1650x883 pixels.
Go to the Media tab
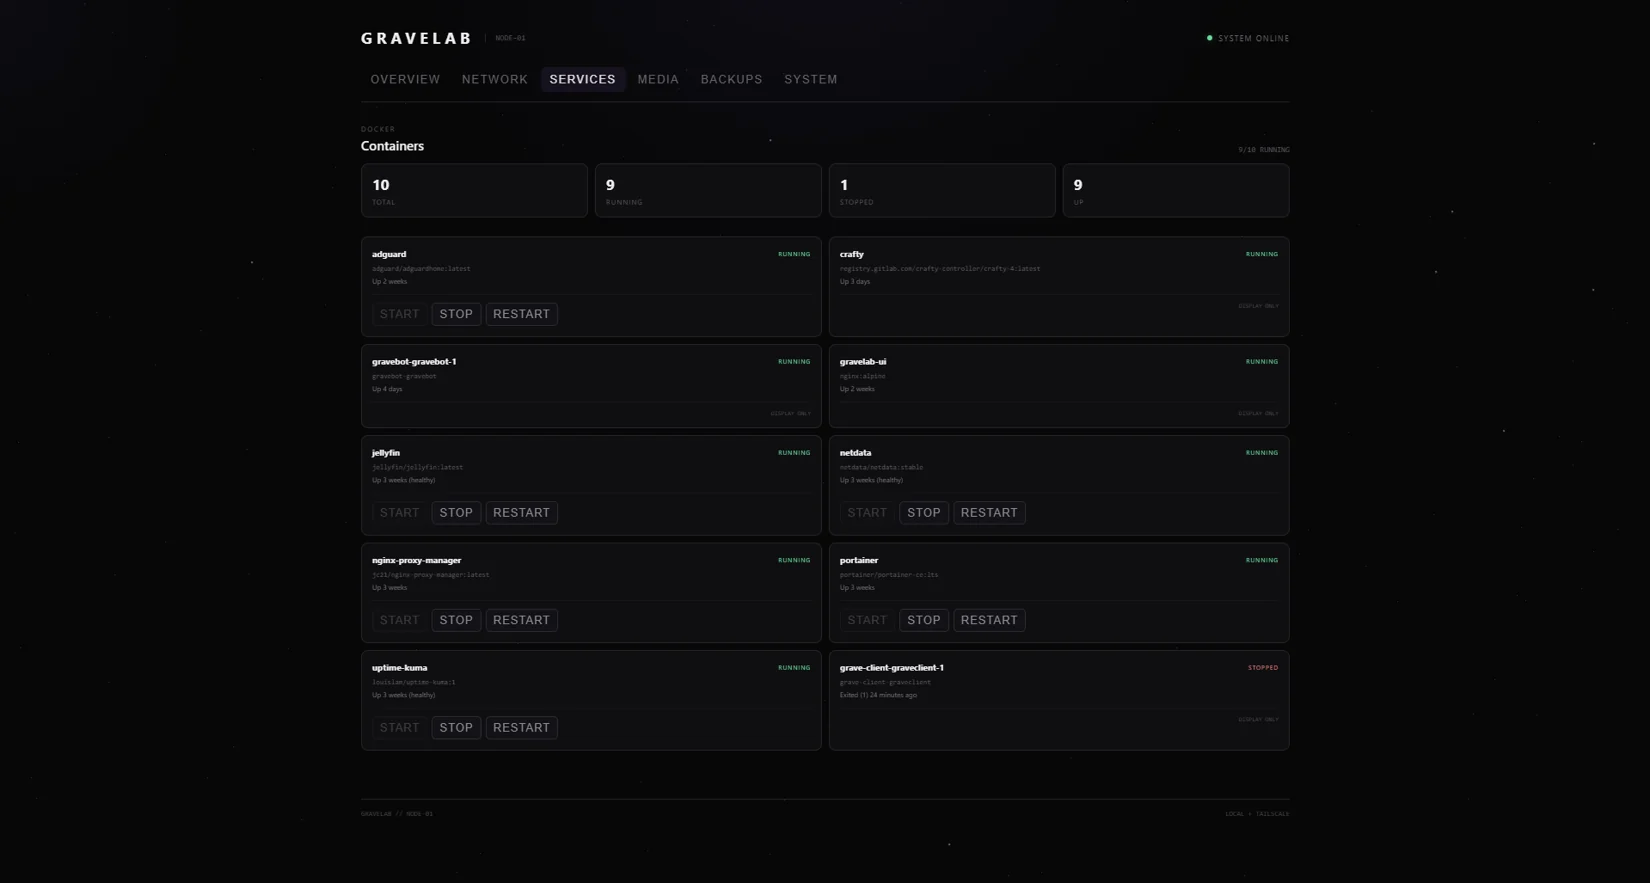pyautogui.click(x=658, y=80)
